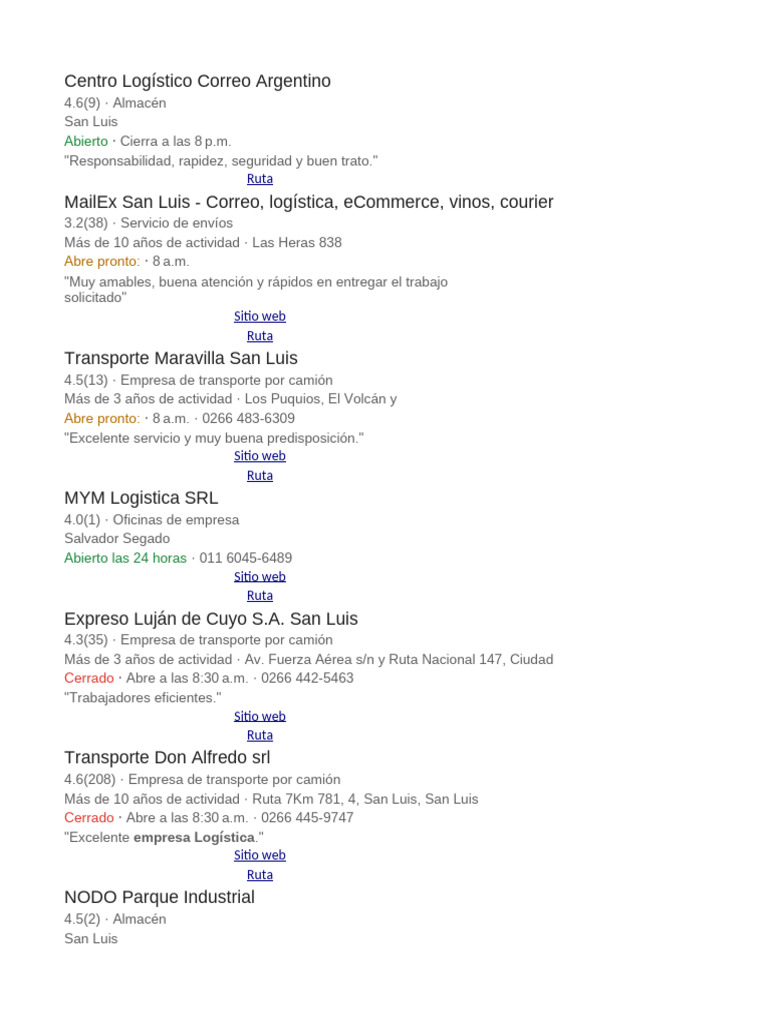Click phone number 011 6045-6489
This screenshot has height=1024, width=768.
pos(246,558)
